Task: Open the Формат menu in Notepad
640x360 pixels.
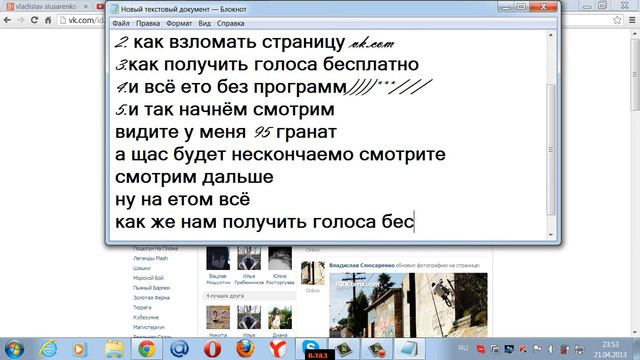Action: point(179,24)
